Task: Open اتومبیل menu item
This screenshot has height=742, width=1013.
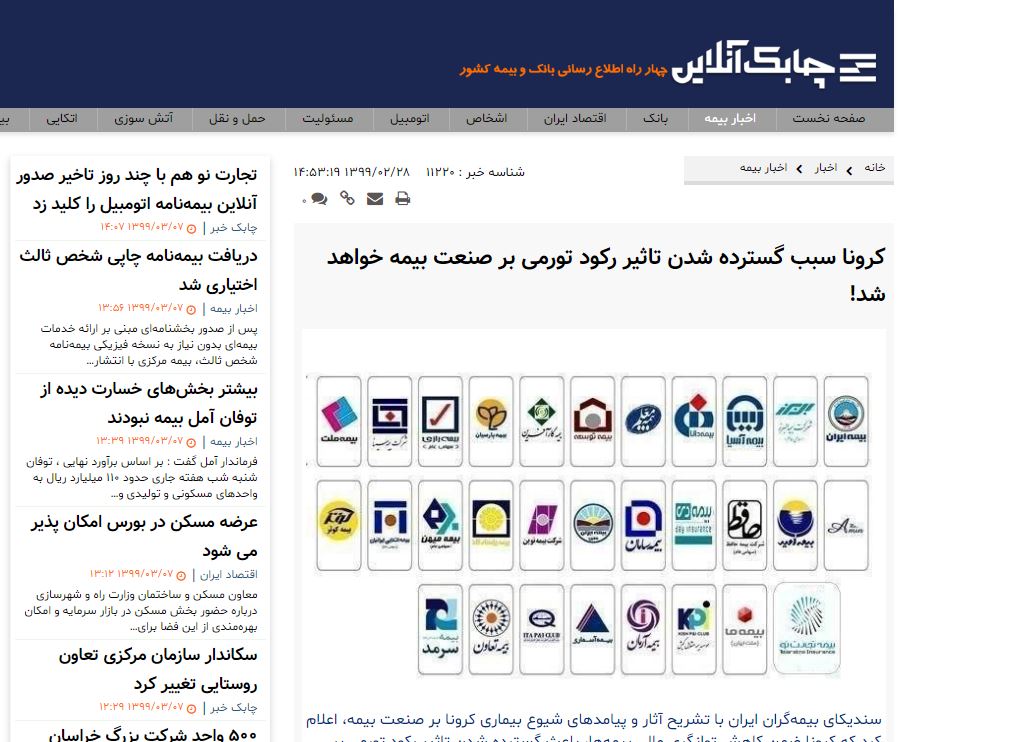Action: [x=410, y=119]
